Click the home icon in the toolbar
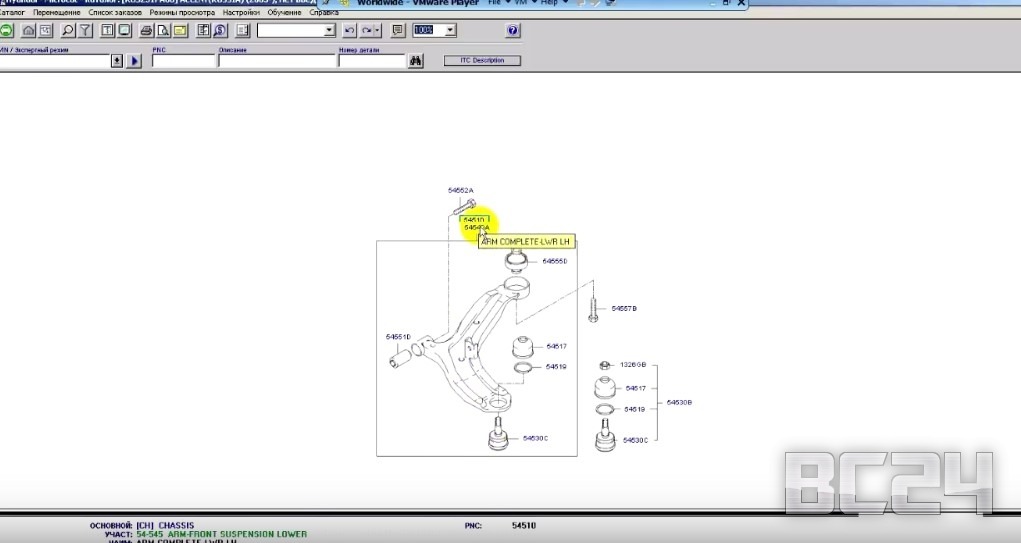Screen dimensions: 1021x543 [28, 31]
